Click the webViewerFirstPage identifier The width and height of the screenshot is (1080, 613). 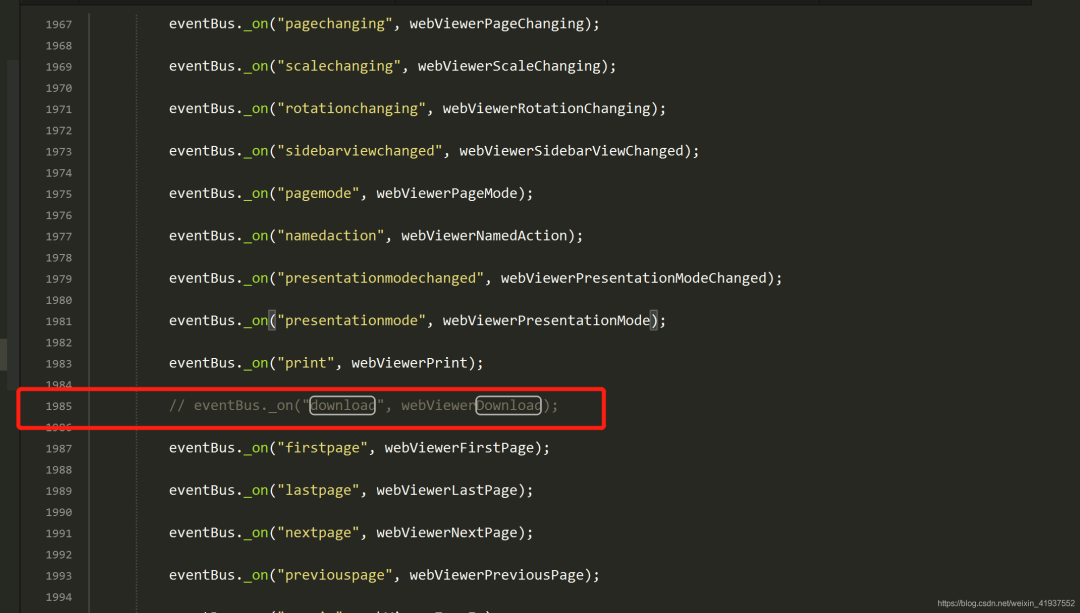tap(459, 448)
